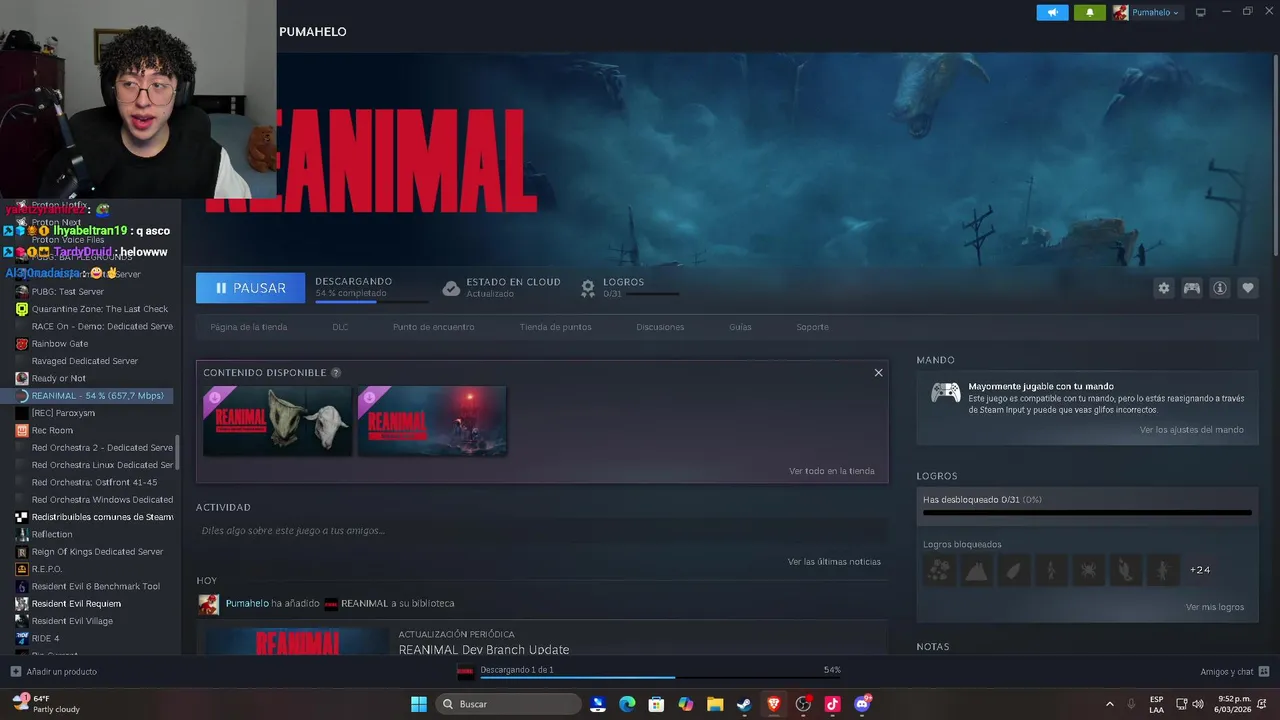Pause the REANIMAL download
Image resolution: width=1280 pixels, height=720 pixels.
pos(250,288)
